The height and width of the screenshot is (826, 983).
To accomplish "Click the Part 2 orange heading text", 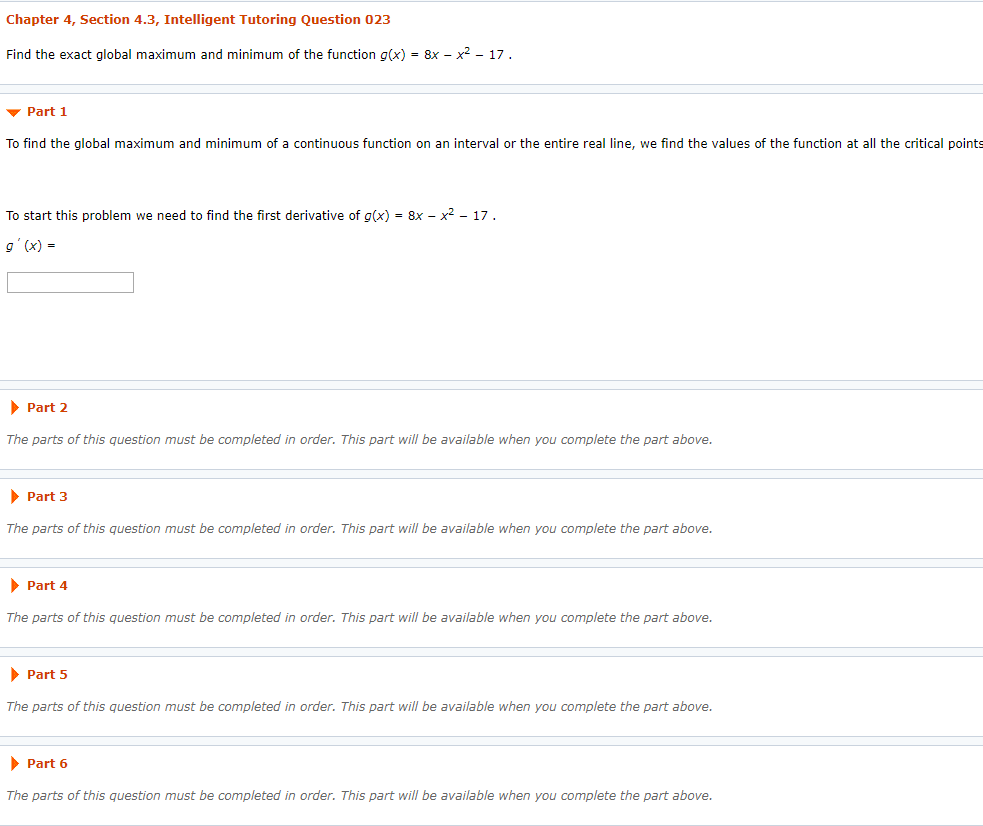I will coord(47,407).
